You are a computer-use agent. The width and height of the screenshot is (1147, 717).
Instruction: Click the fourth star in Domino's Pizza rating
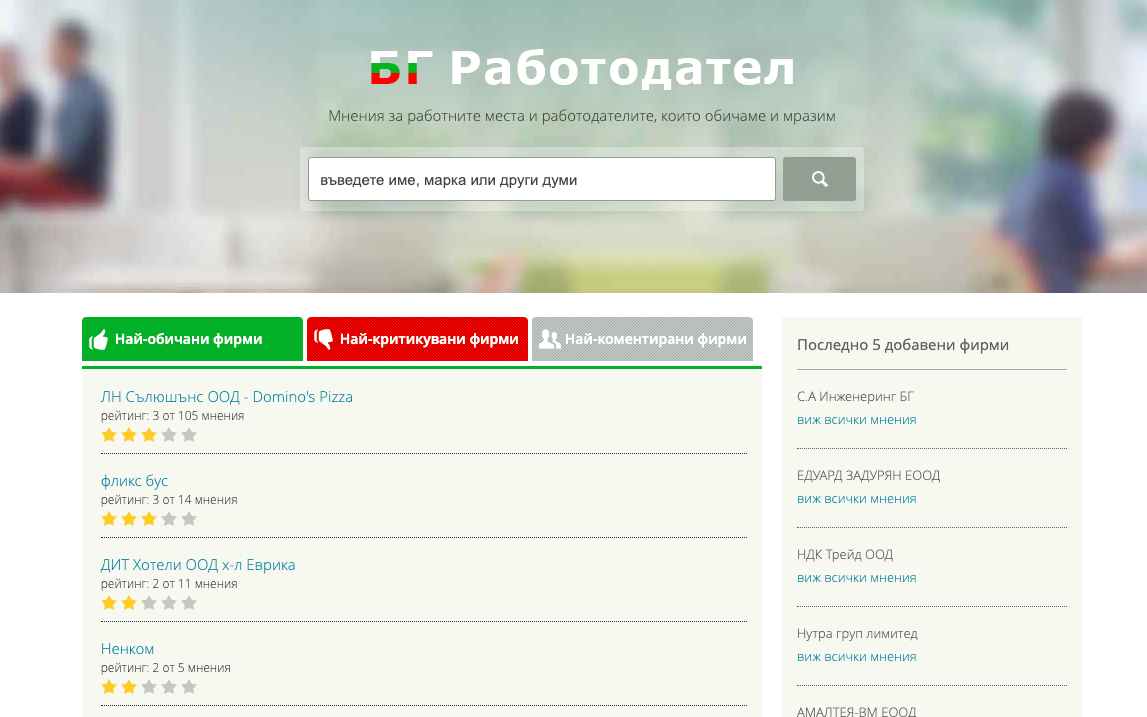click(168, 434)
